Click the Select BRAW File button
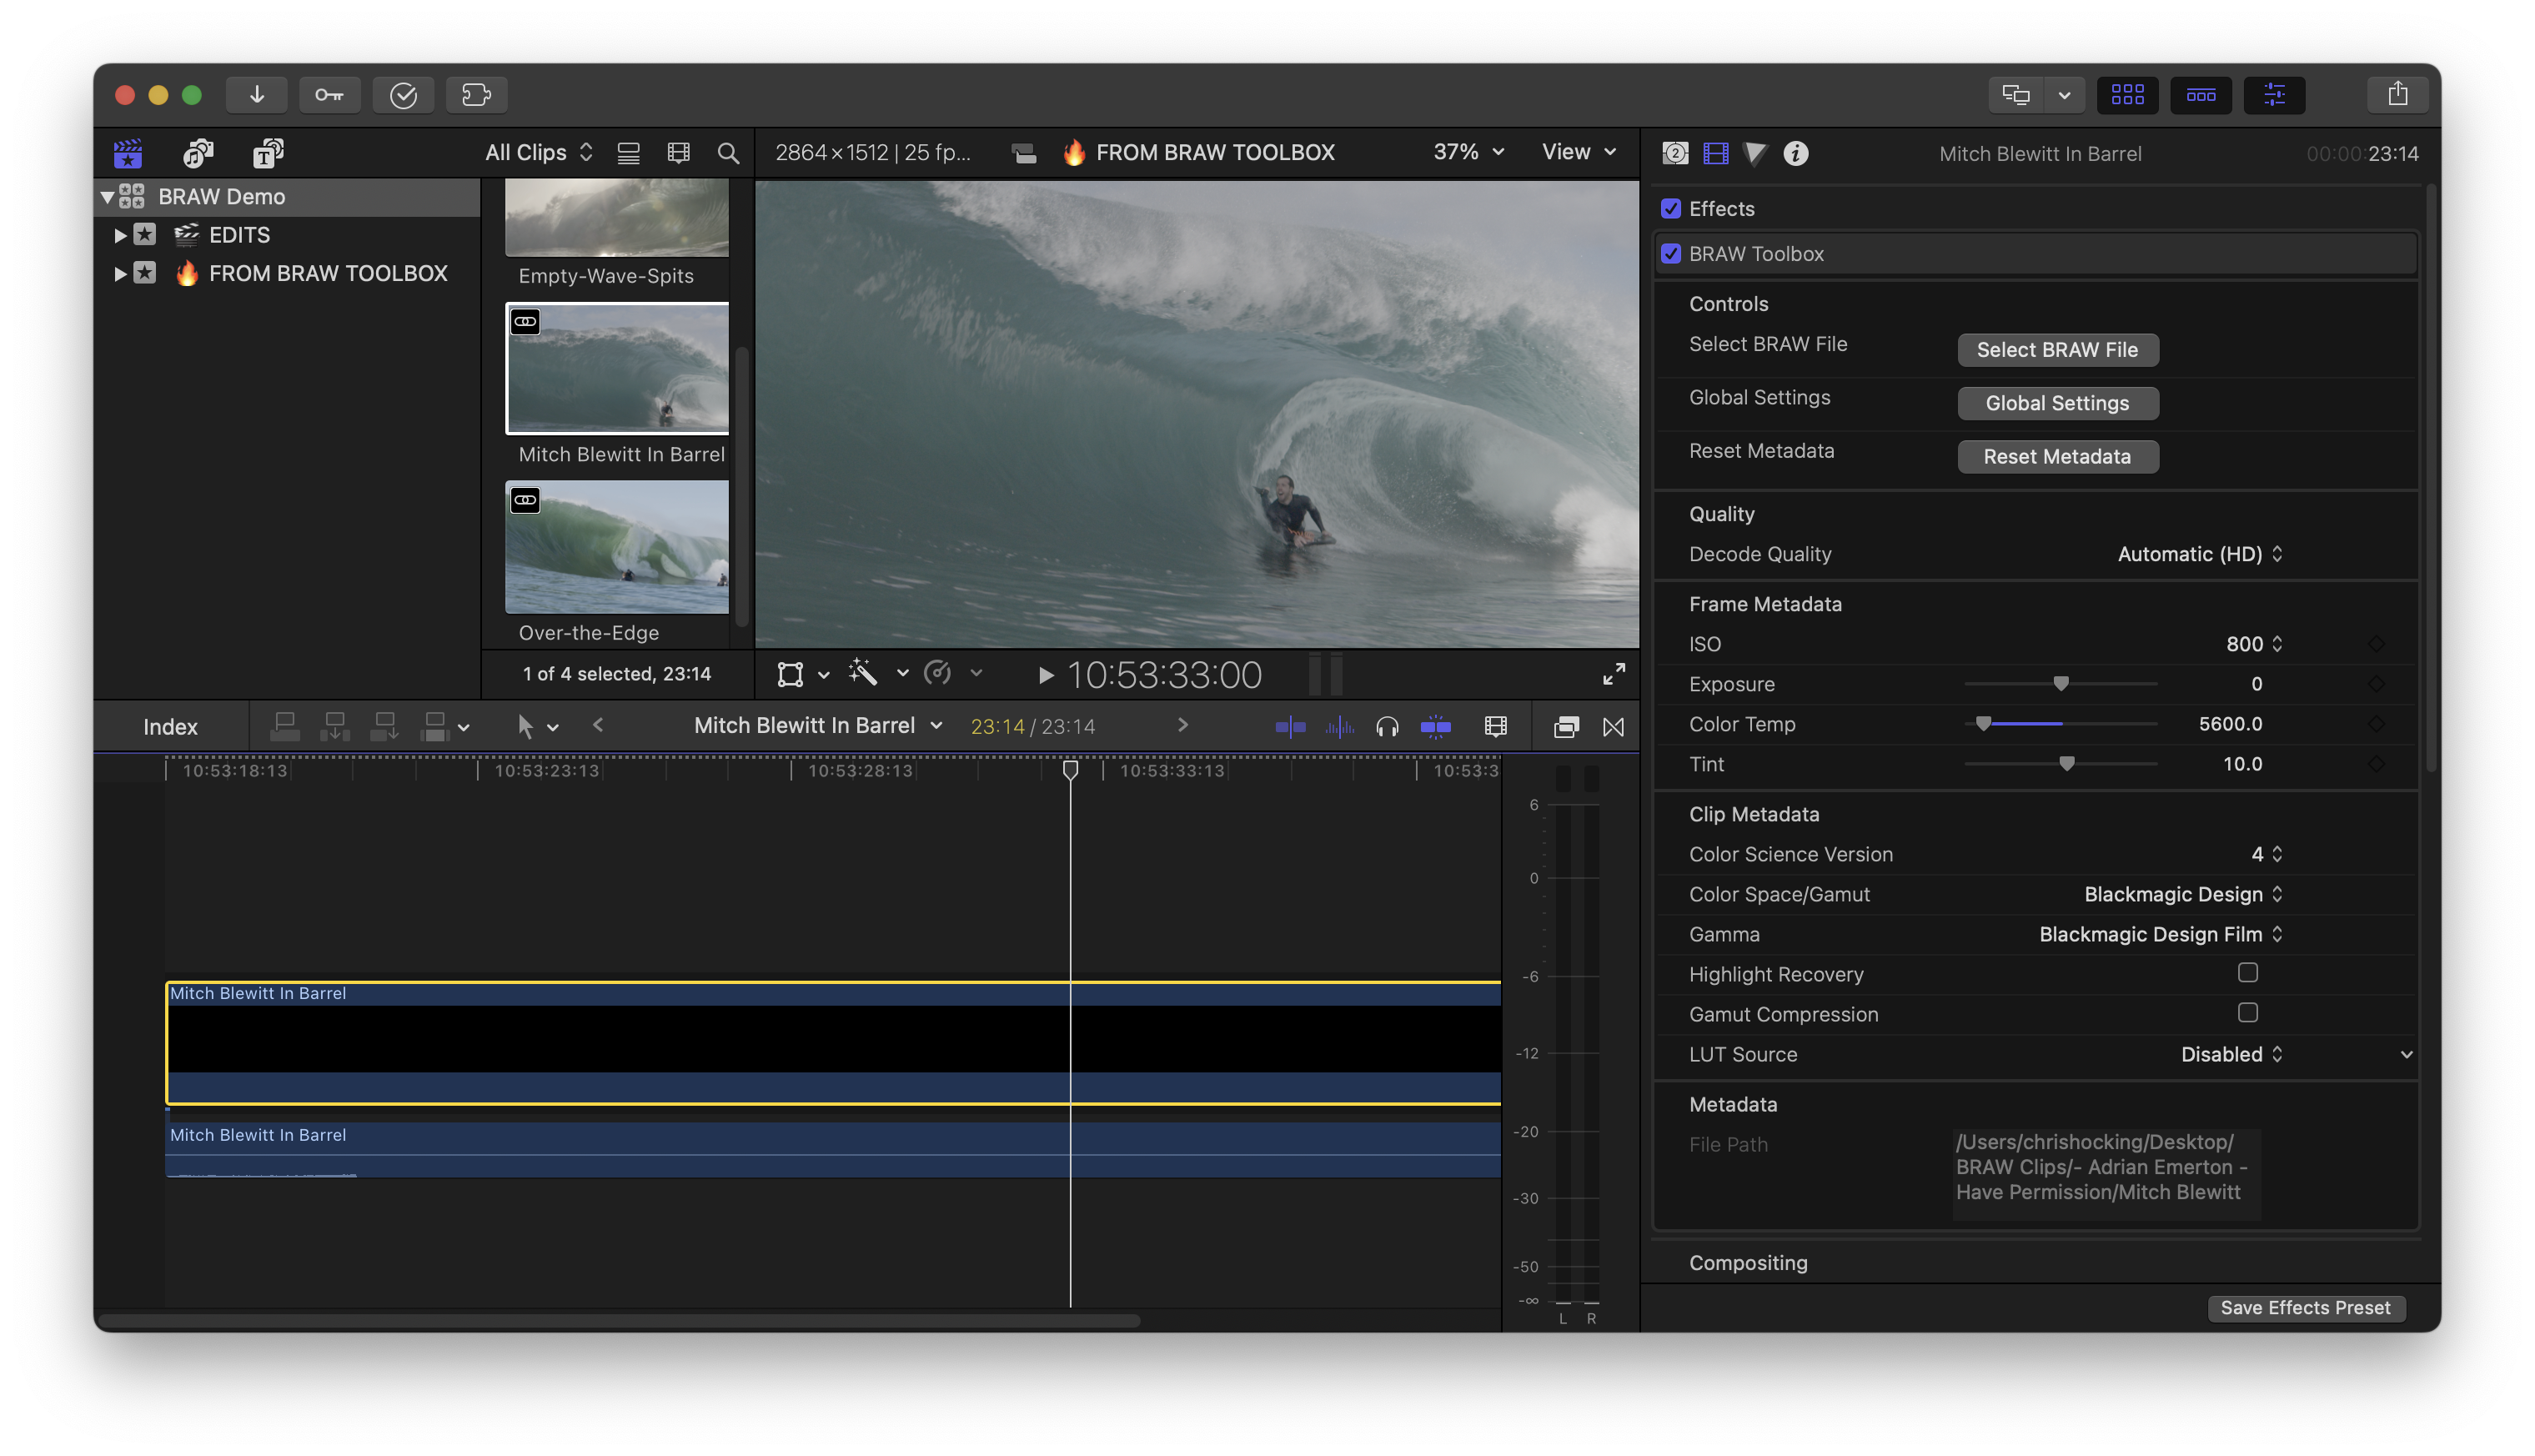The height and width of the screenshot is (1456, 2535). [x=2057, y=350]
